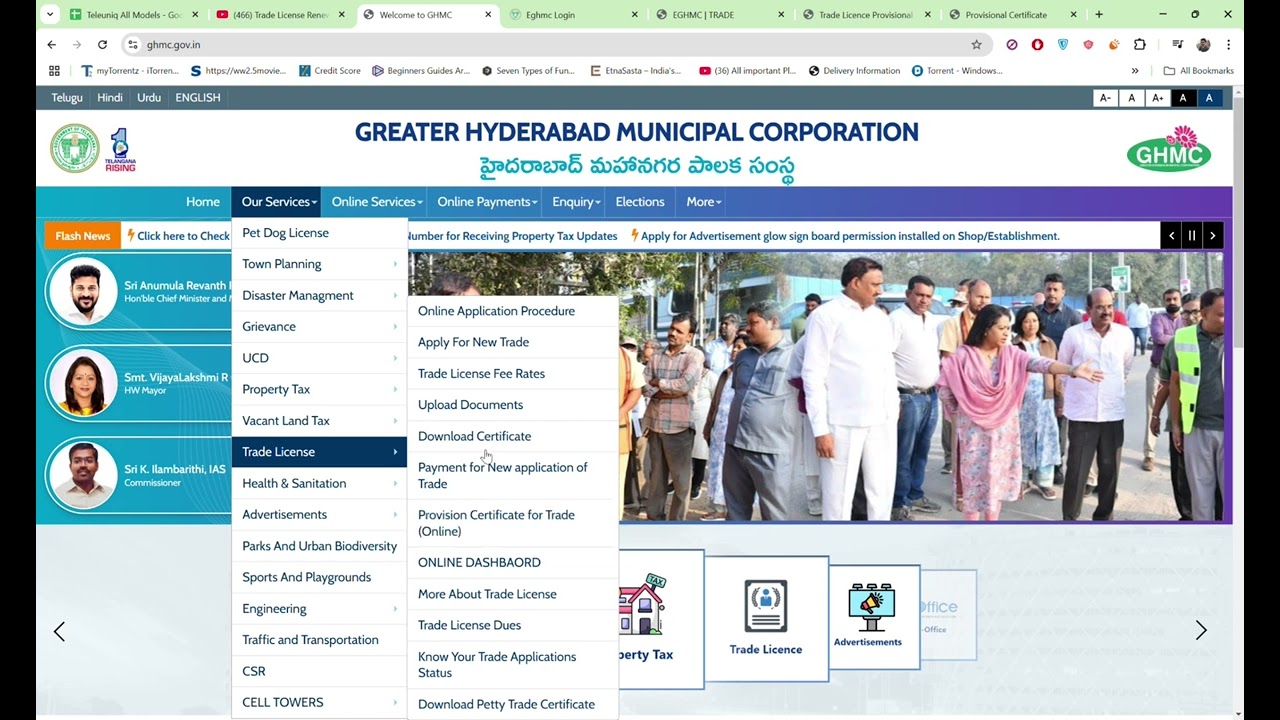Open Home in the navigation bar
The height and width of the screenshot is (720, 1280).
[x=203, y=202]
